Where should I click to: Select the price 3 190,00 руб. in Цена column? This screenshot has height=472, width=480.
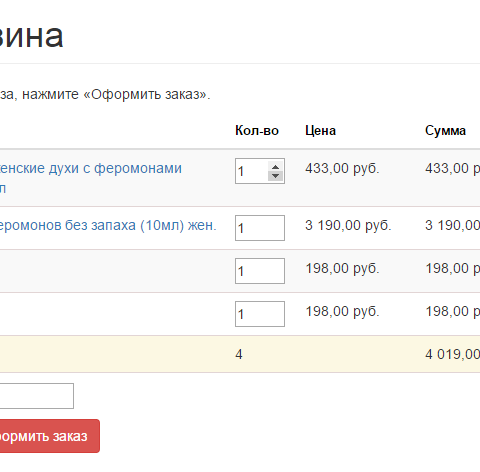(x=348, y=225)
